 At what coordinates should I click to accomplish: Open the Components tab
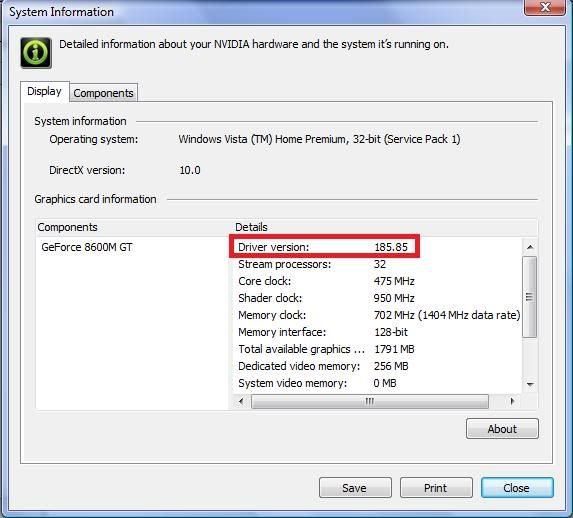[103, 93]
